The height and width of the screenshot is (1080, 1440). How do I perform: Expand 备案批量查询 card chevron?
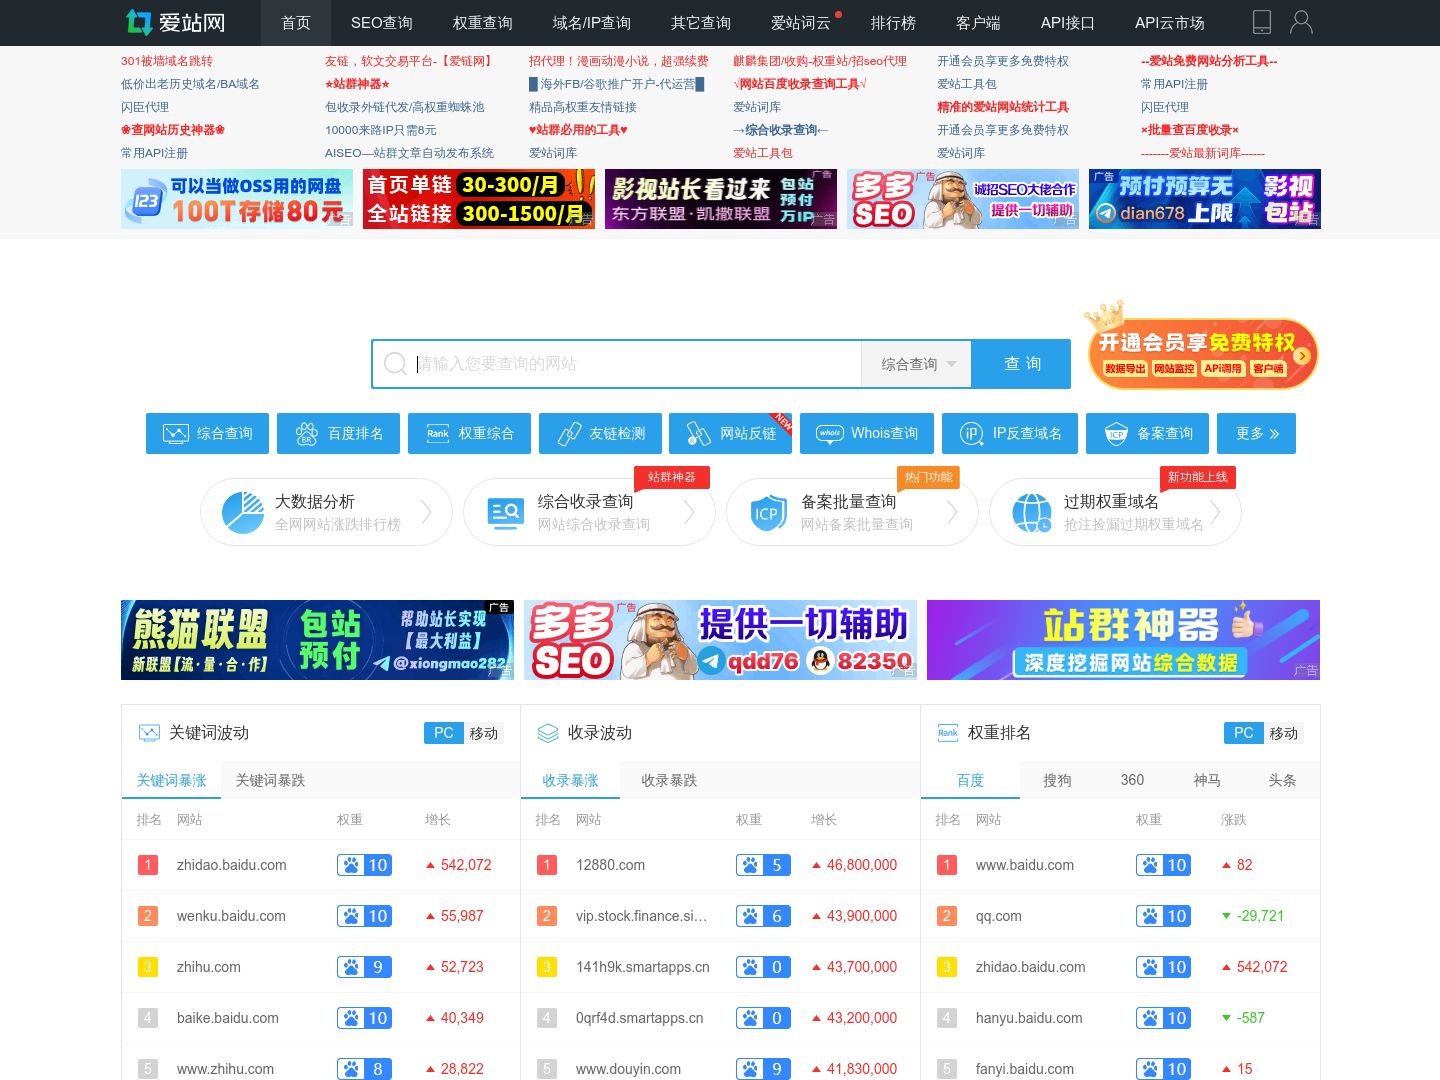(952, 512)
